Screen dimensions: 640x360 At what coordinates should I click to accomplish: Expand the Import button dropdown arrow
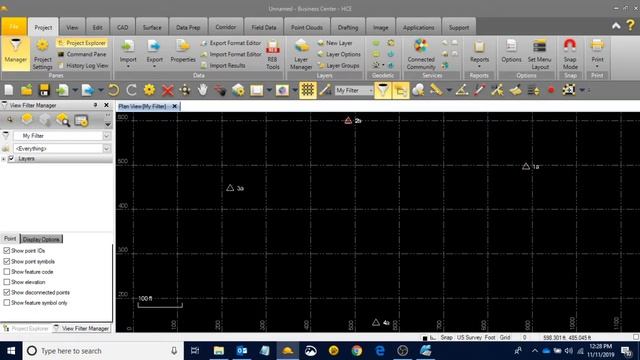128,67
